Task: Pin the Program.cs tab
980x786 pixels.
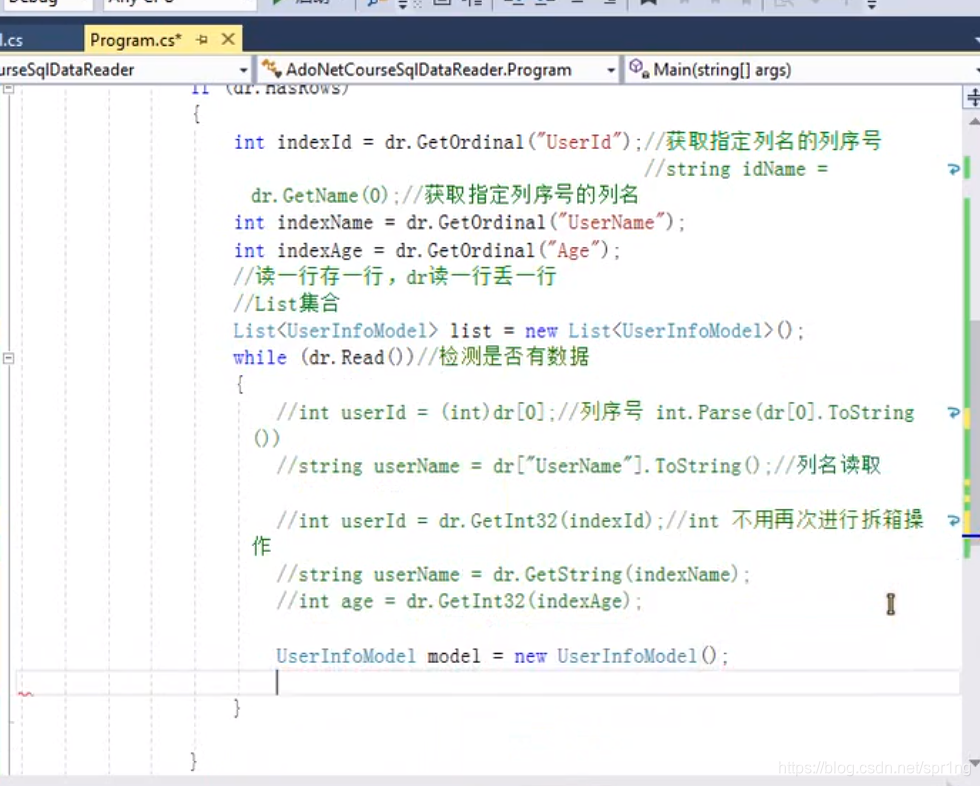Action: point(201,40)
